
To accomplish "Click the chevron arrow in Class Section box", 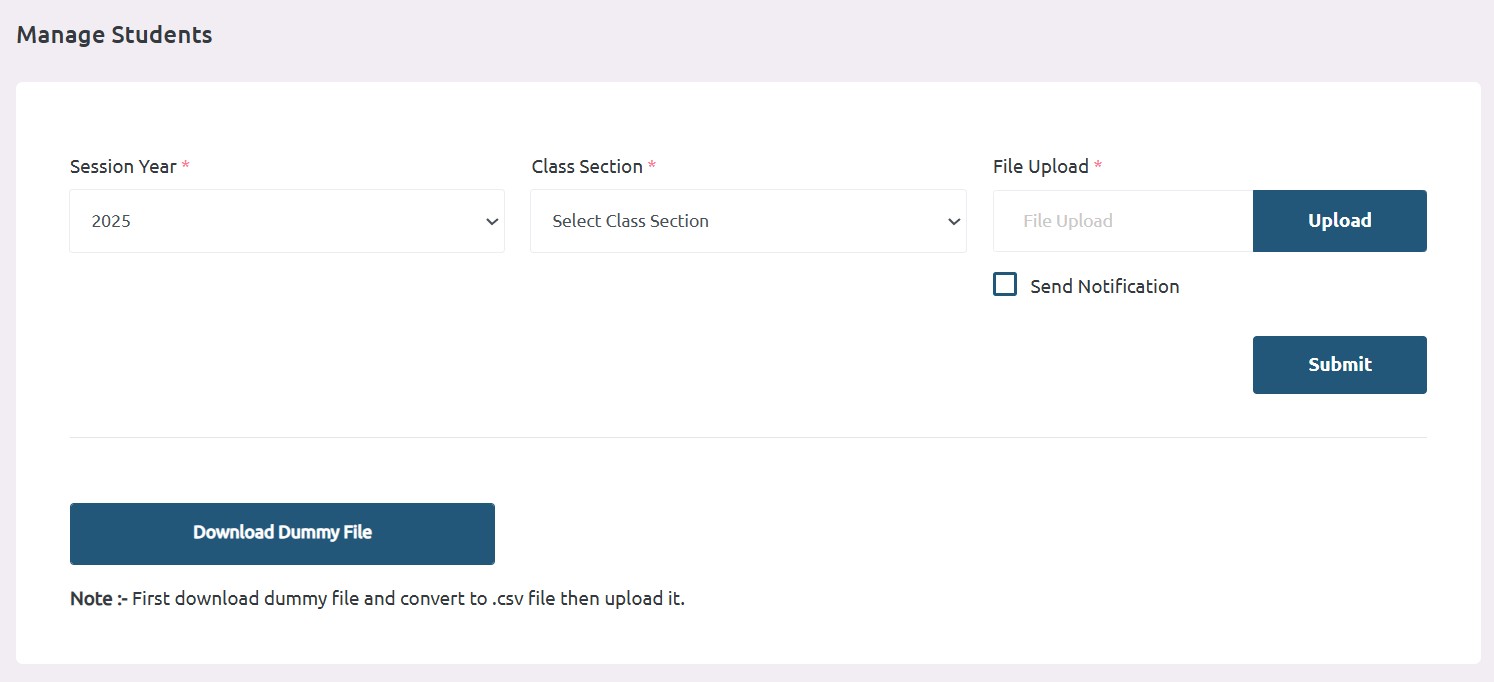I will (954, 222).
